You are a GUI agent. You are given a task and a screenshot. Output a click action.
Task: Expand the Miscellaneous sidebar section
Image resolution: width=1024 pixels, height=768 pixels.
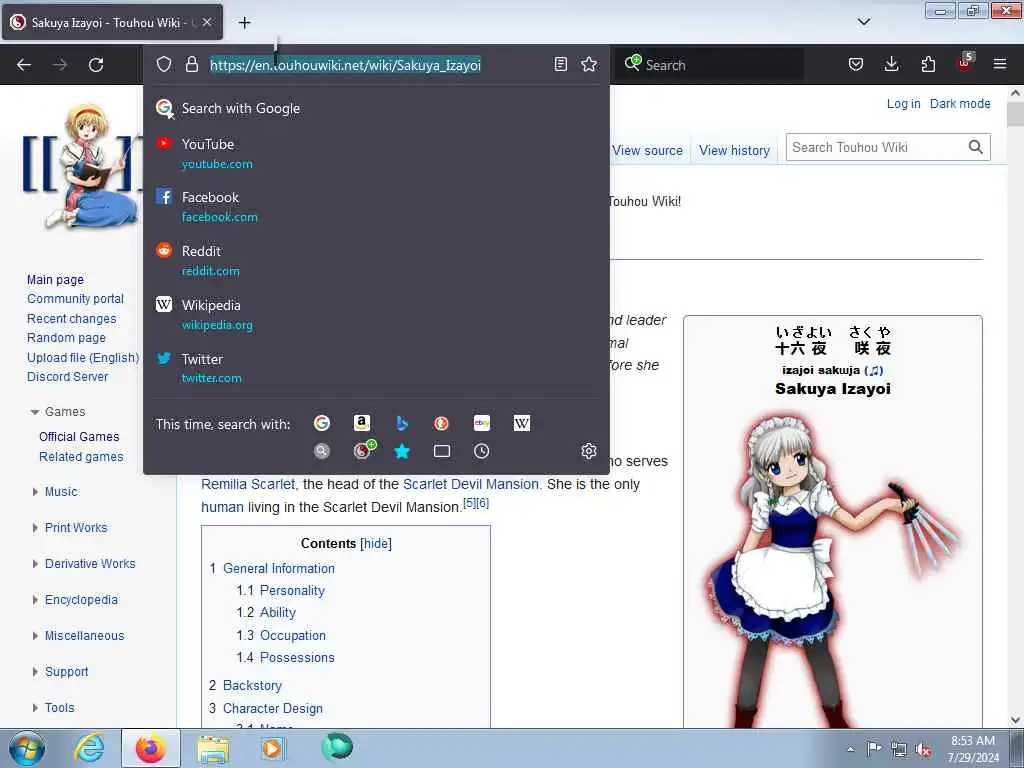click(35, 635)
